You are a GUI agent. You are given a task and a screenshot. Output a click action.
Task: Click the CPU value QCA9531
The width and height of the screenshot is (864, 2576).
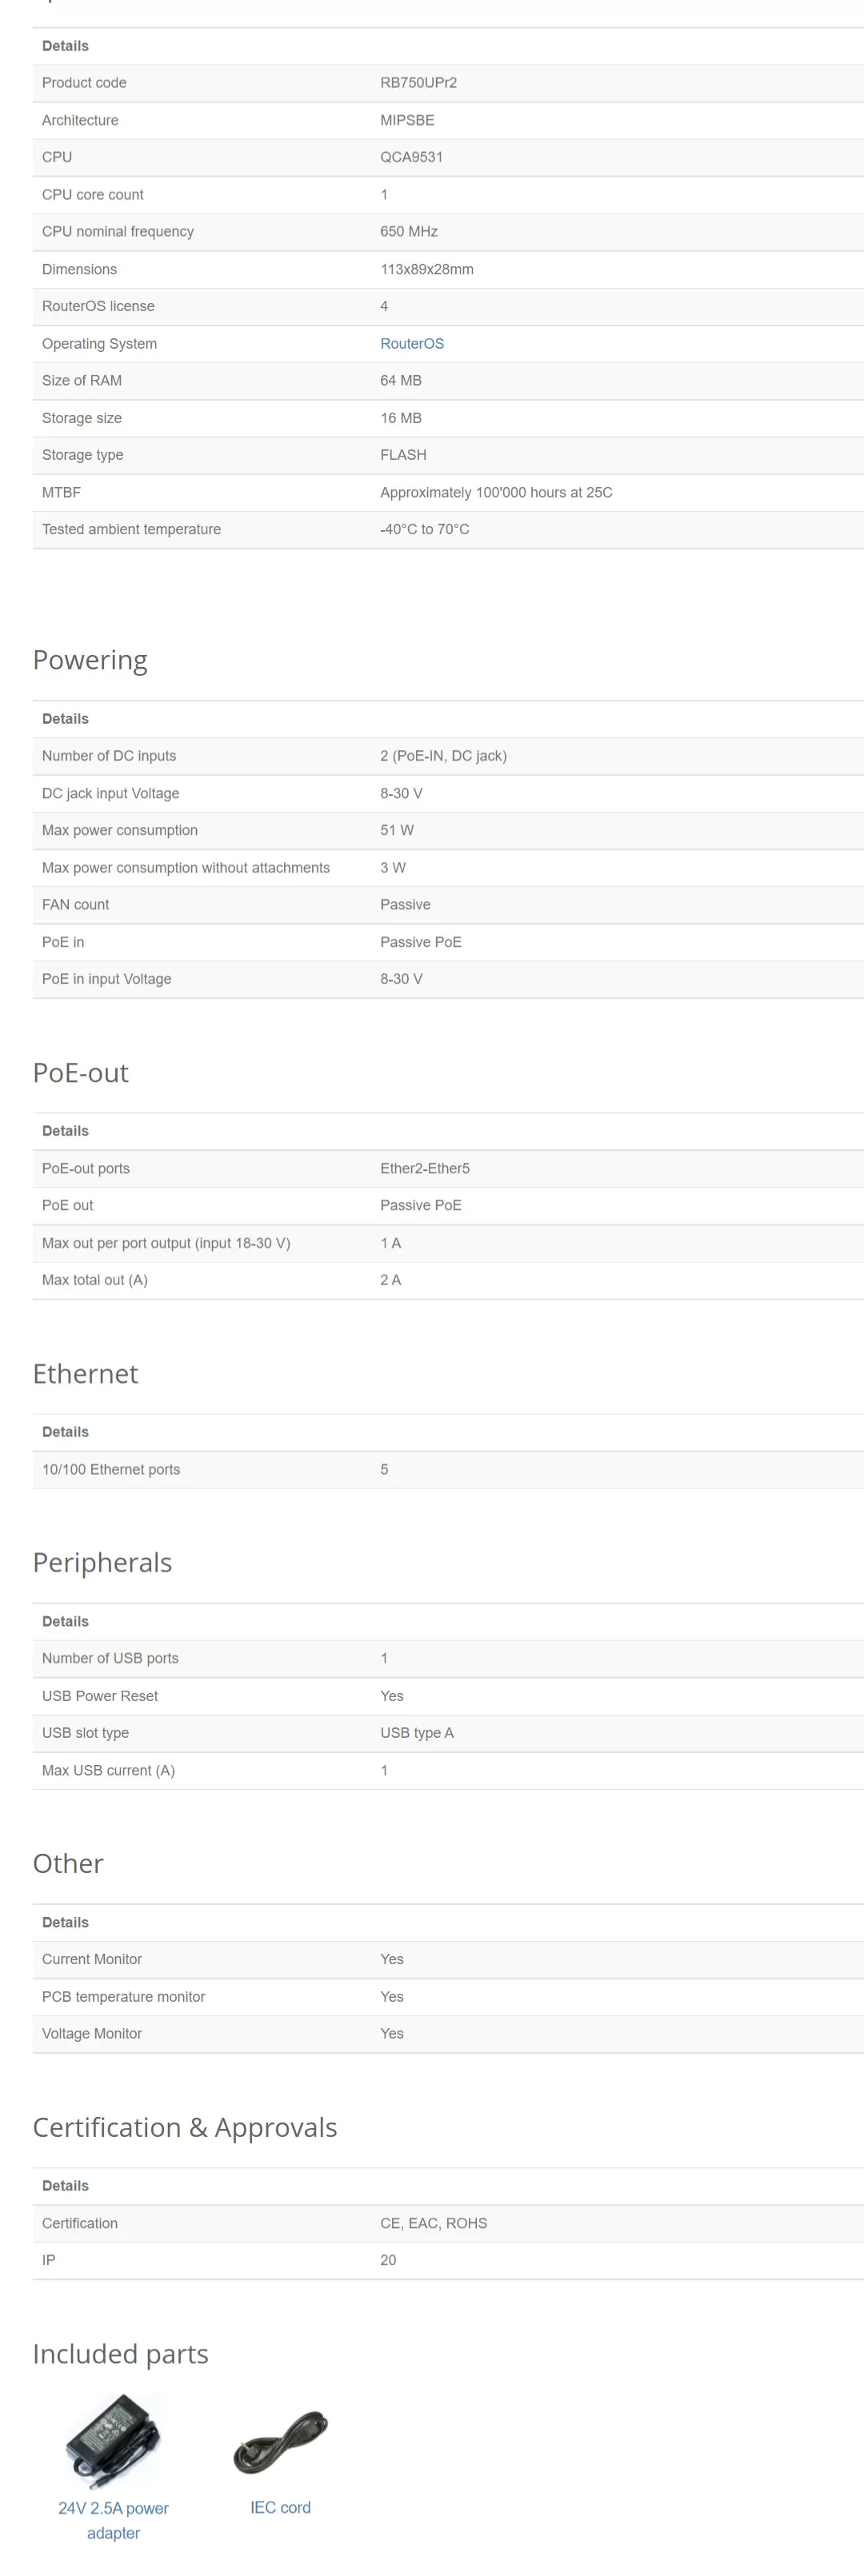click(x=411, y=157)
